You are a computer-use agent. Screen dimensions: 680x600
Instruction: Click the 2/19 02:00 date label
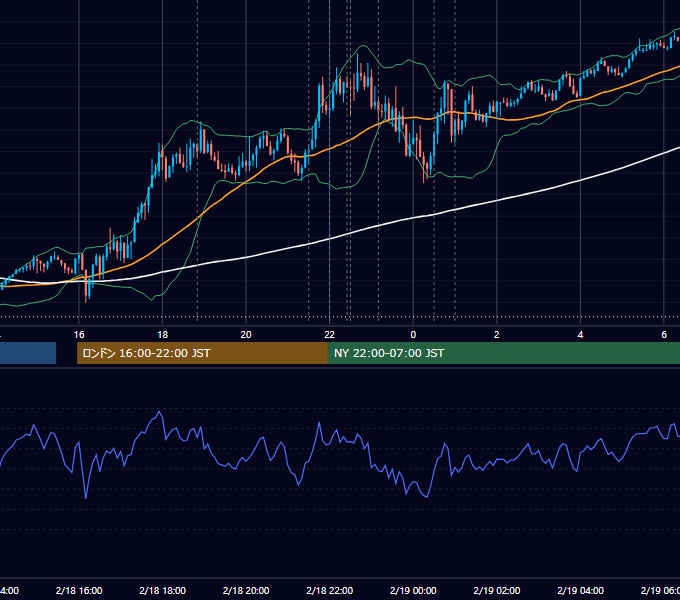[x=497, y=590]
